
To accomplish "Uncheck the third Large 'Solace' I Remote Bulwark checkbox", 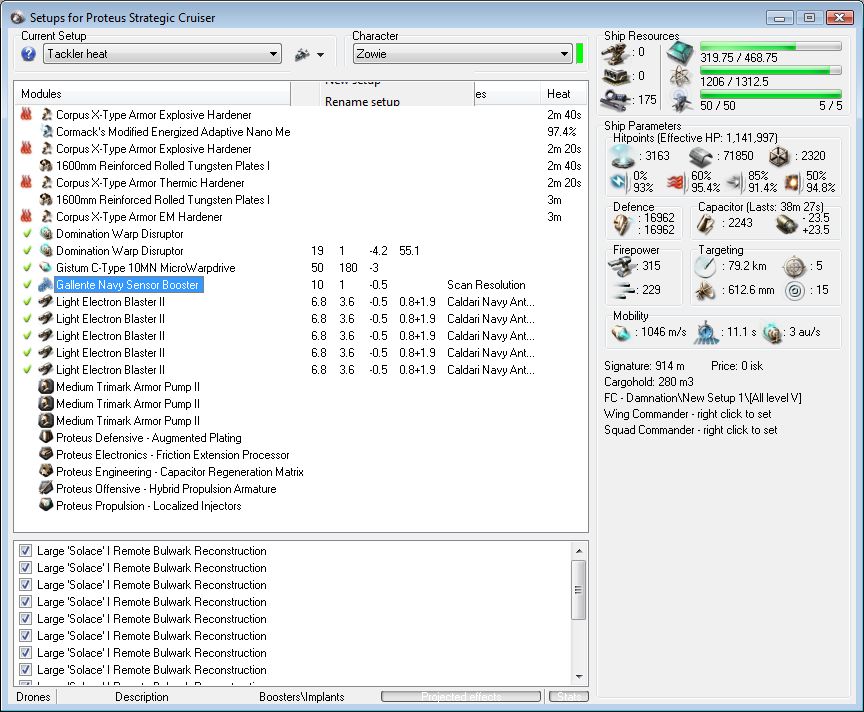I will [x=25, y=585].
